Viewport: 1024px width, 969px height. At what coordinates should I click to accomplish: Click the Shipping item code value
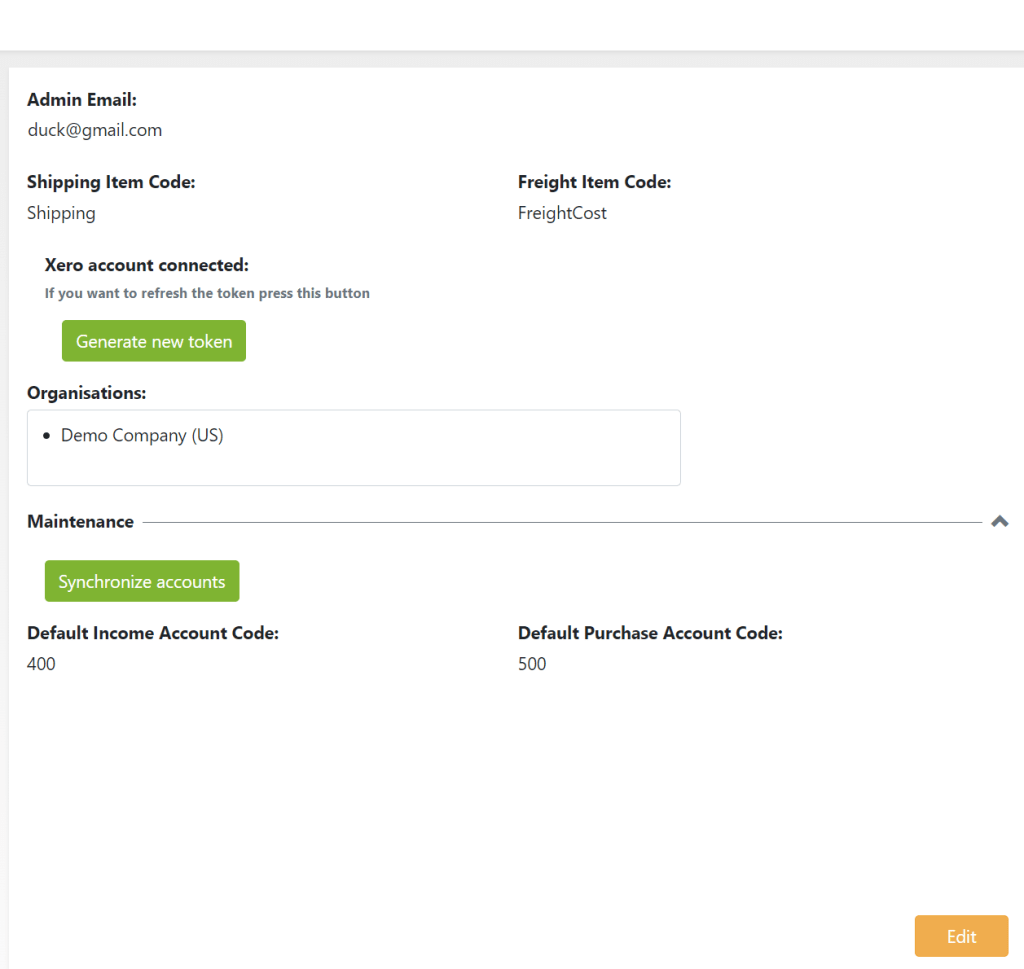[x=62, y=213]
